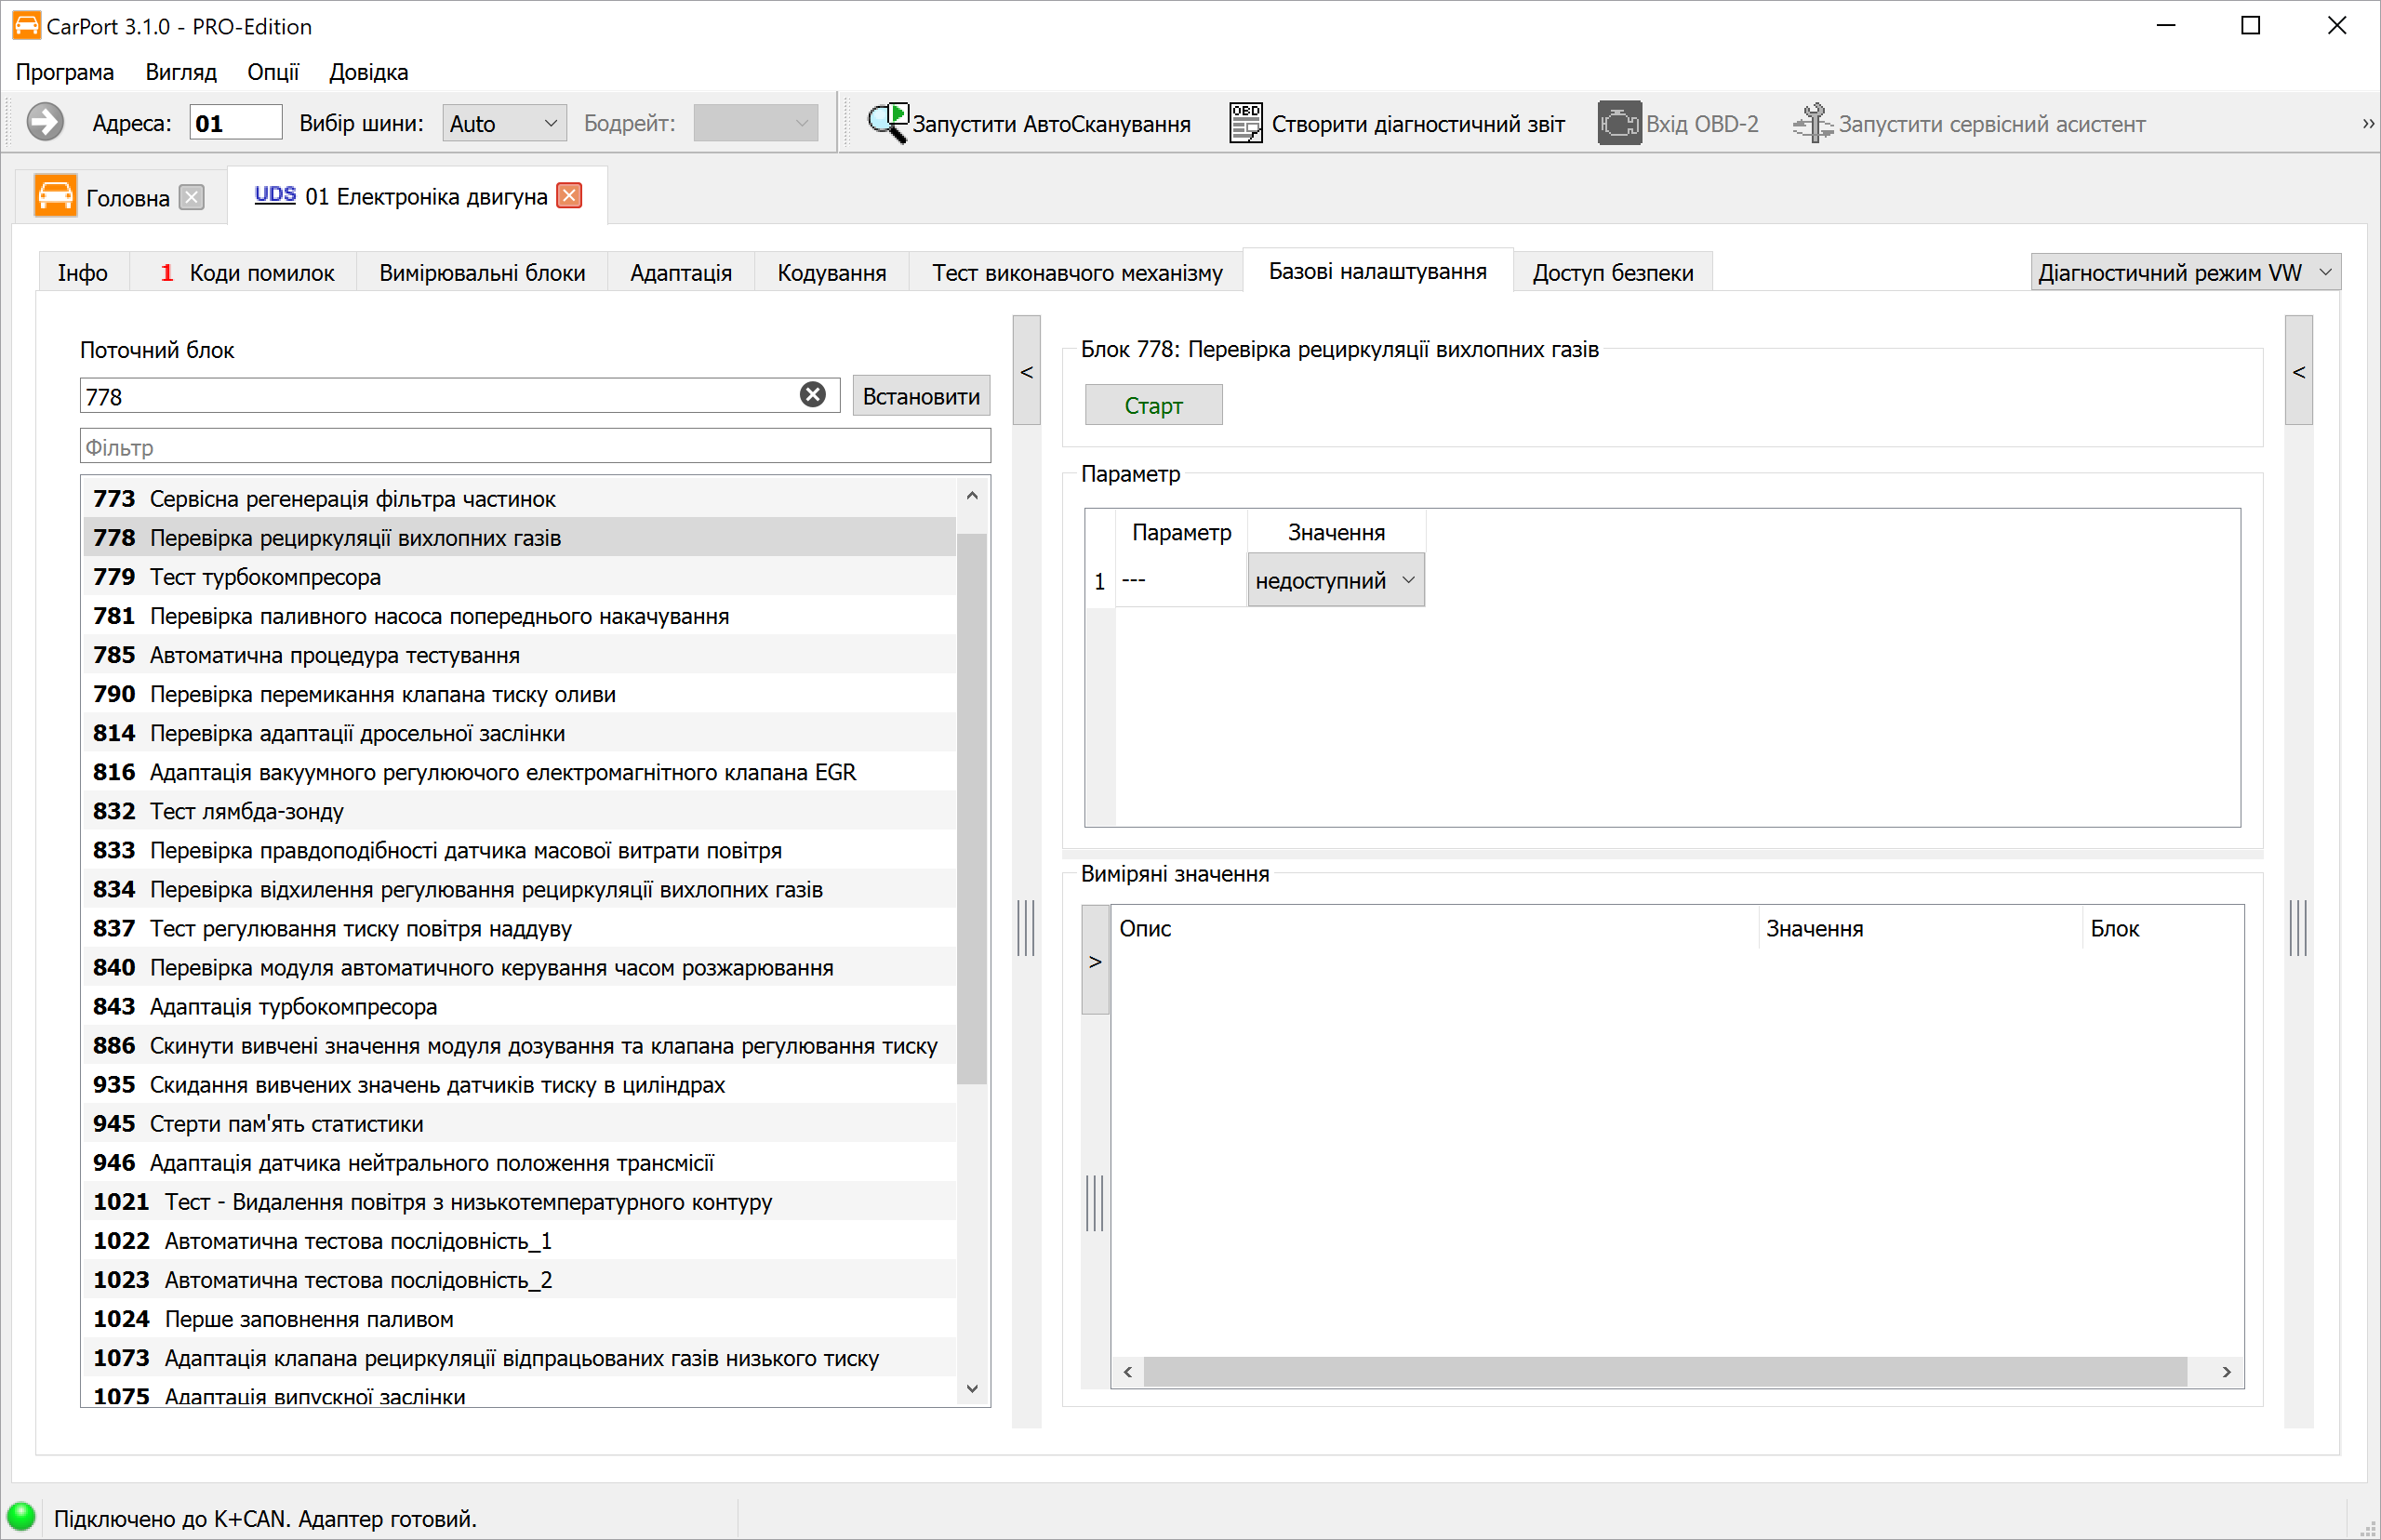
Task: Expand the toolbar overflow chevron
Action: pyautogui.click(x=2367, y=123)
